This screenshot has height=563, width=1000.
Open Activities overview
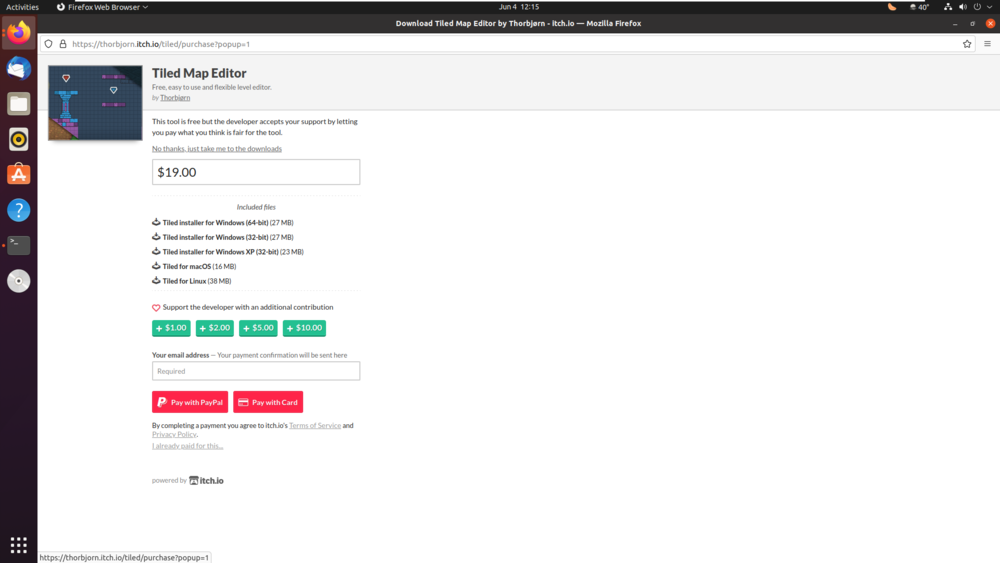tap(22, 7)
